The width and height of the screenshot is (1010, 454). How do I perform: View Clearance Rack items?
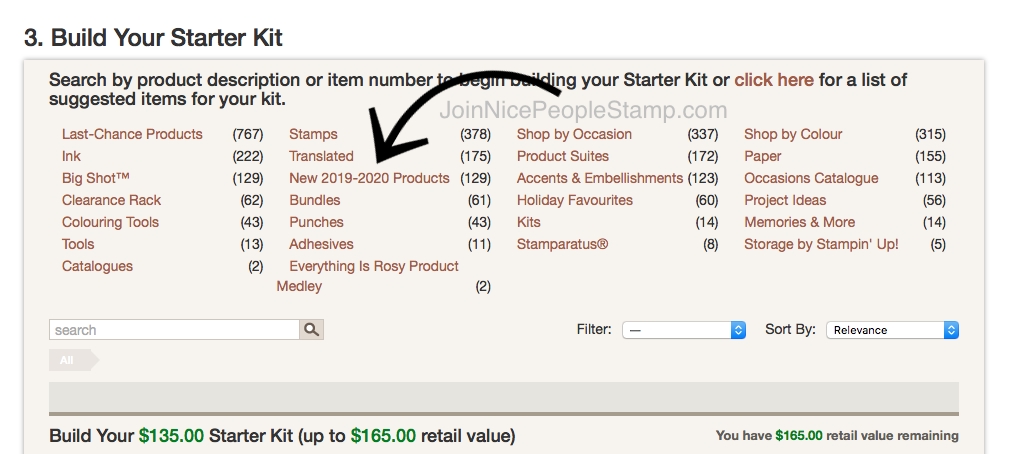[x=111, y=200]
